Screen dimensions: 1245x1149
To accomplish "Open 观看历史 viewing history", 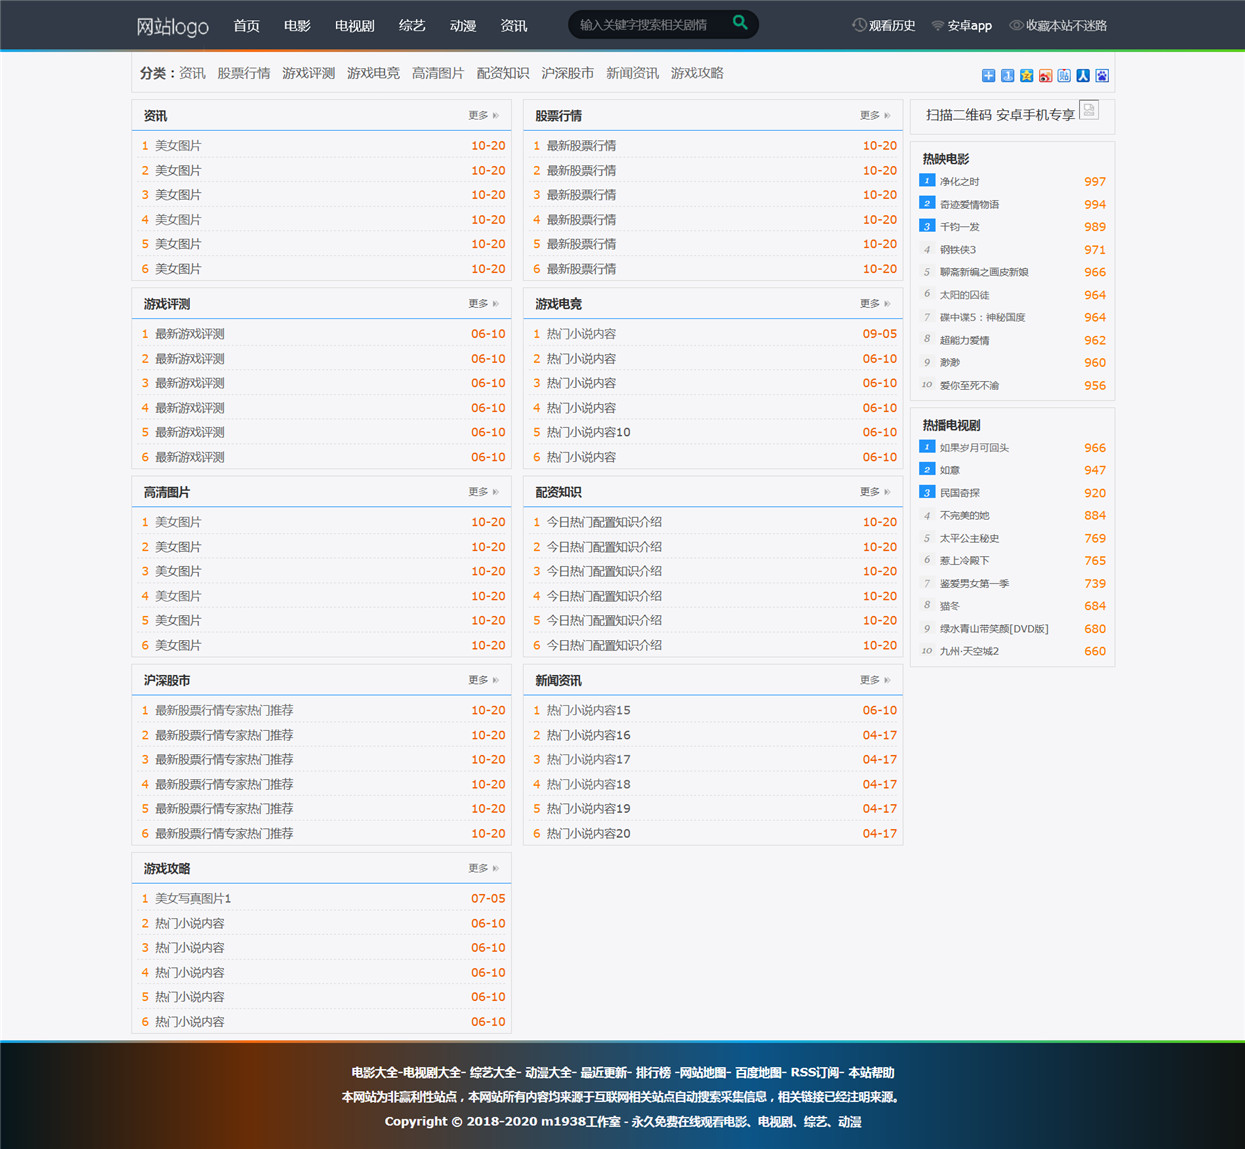I will [x=884, y=25].
